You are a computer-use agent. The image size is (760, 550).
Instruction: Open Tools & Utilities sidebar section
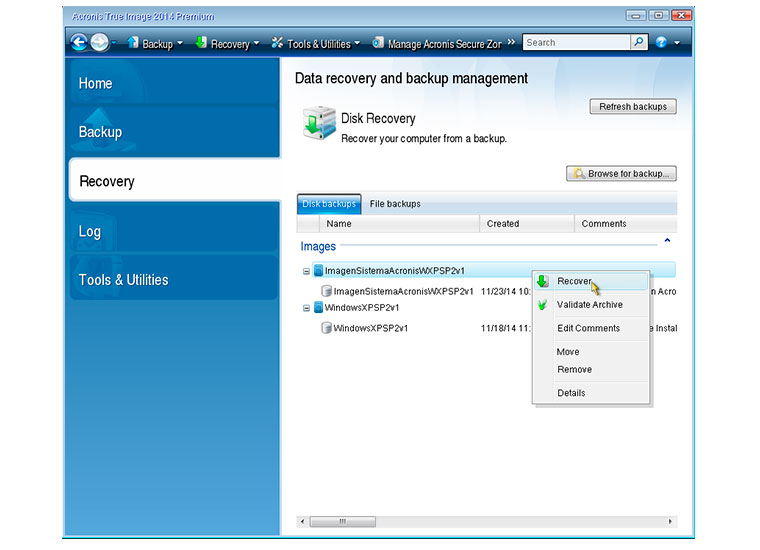point(174,279)
